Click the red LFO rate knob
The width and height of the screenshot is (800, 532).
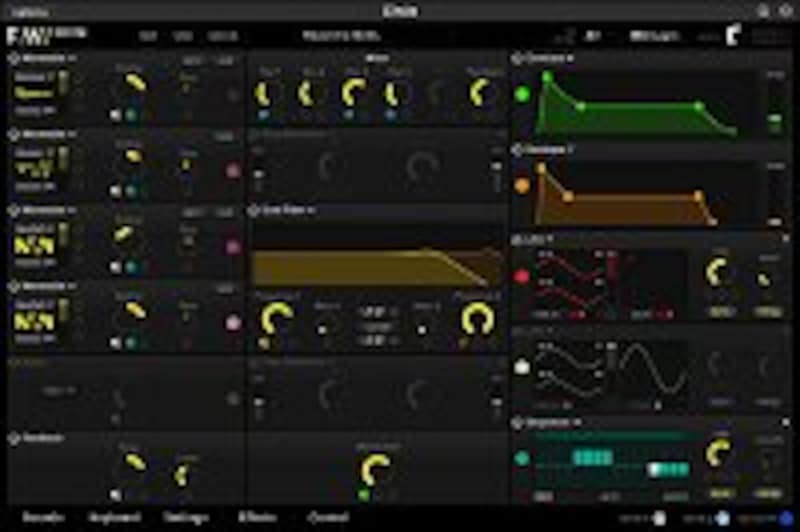718,272
